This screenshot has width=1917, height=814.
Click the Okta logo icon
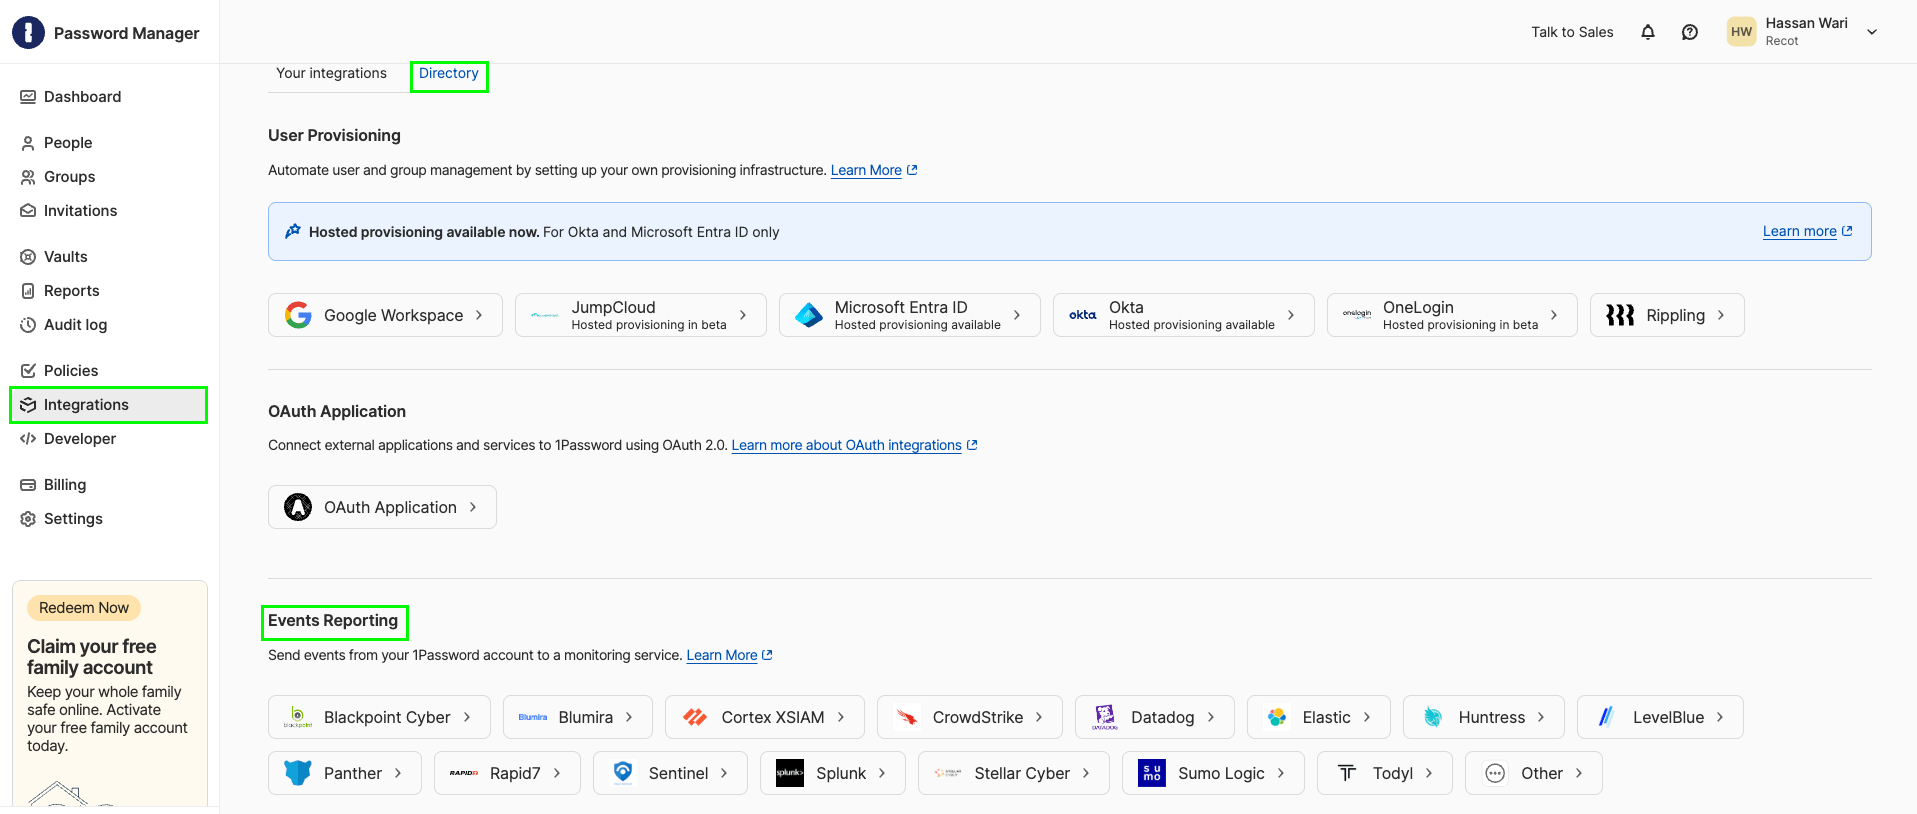pyautogui.click(x=1082, y=315)
